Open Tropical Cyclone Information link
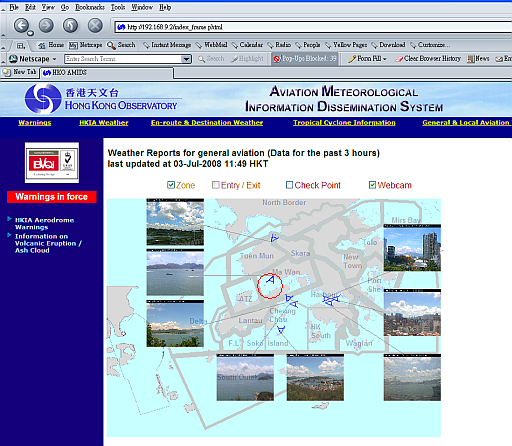The image size is (512, 446). click(x=344, y=123)
